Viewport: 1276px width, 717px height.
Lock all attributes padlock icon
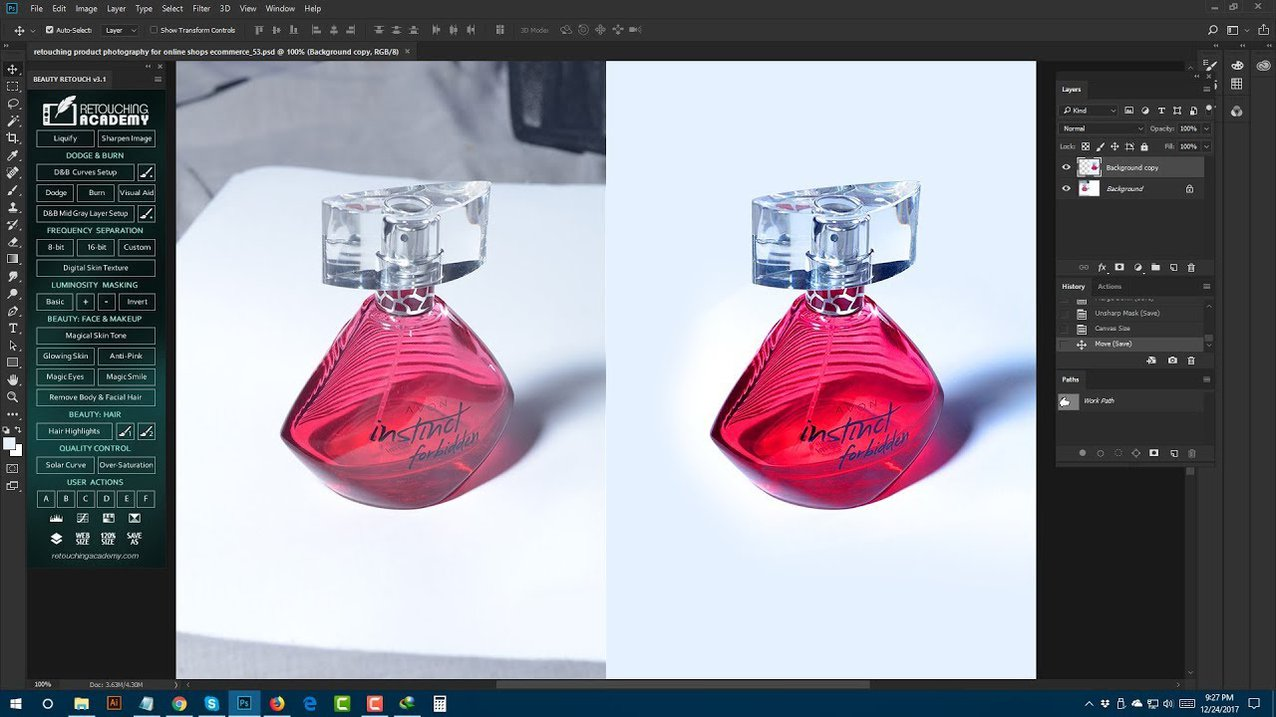click(x=1145, y=147)
